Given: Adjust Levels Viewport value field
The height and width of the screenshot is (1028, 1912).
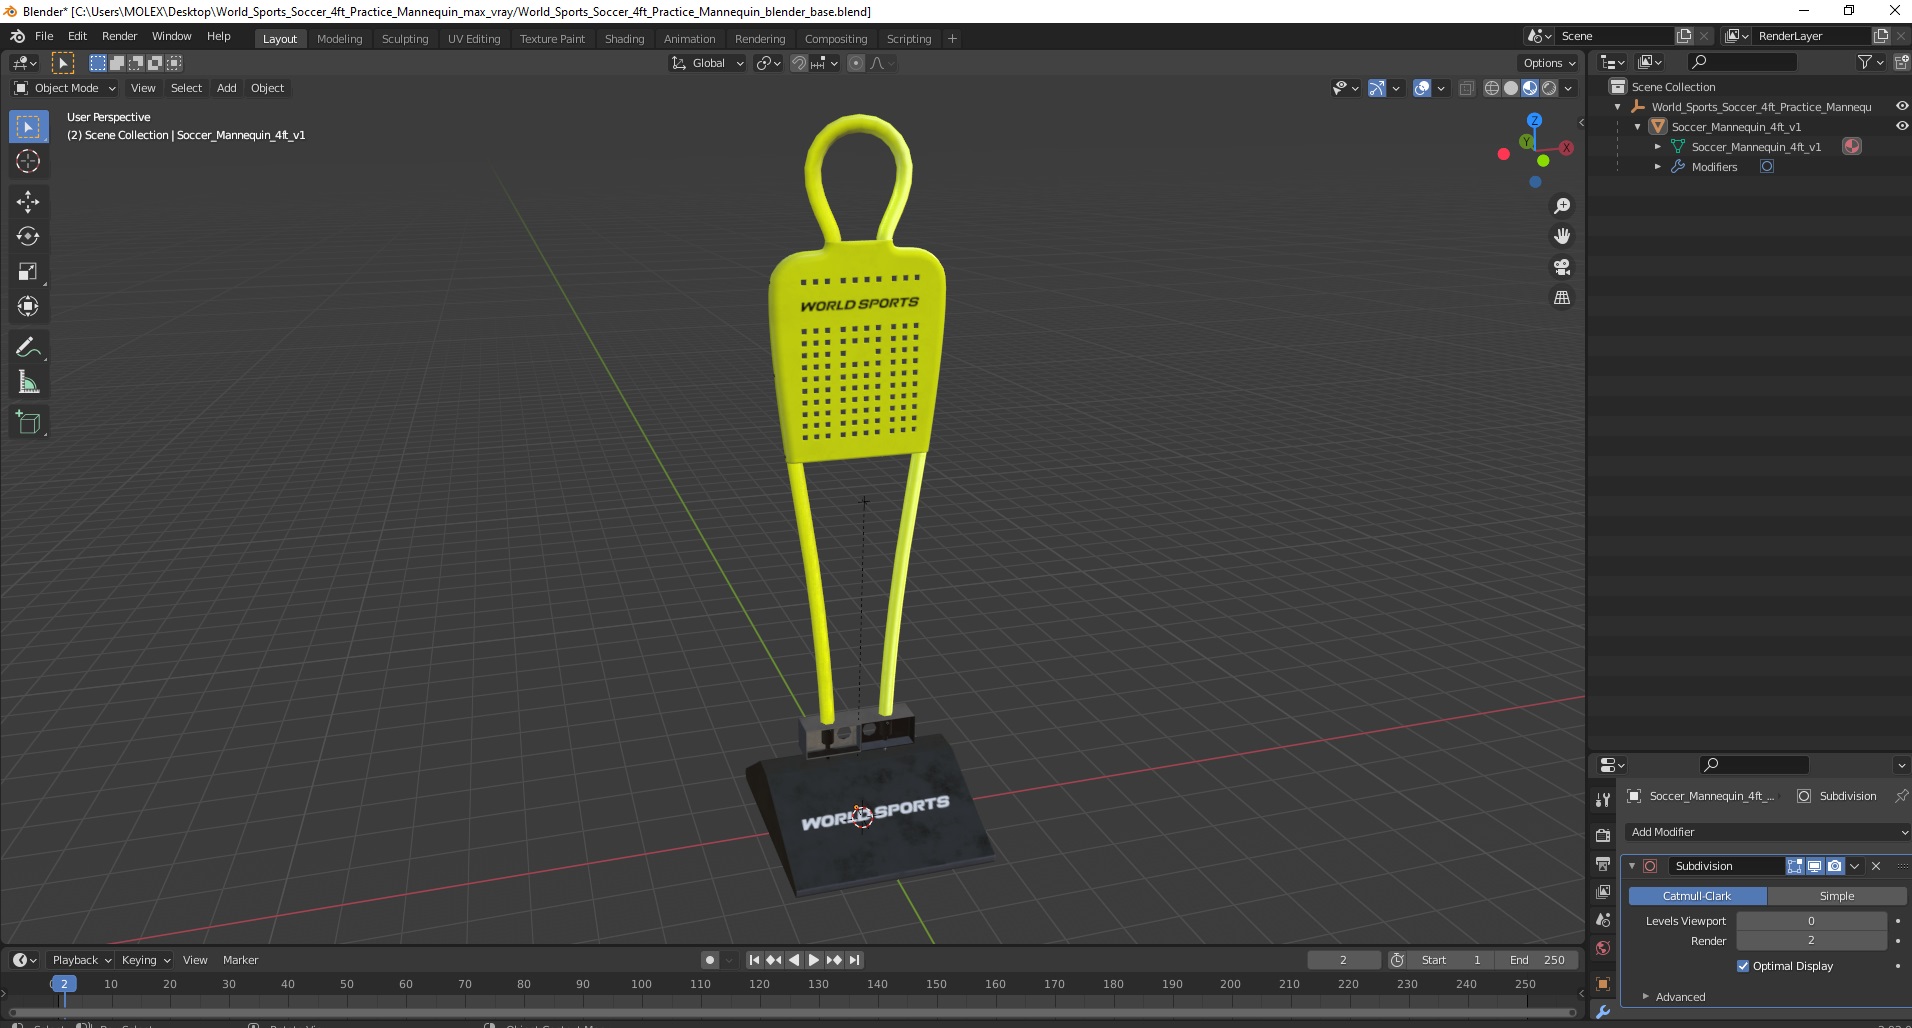Looking at the screenshot, I should [1811, 921].
